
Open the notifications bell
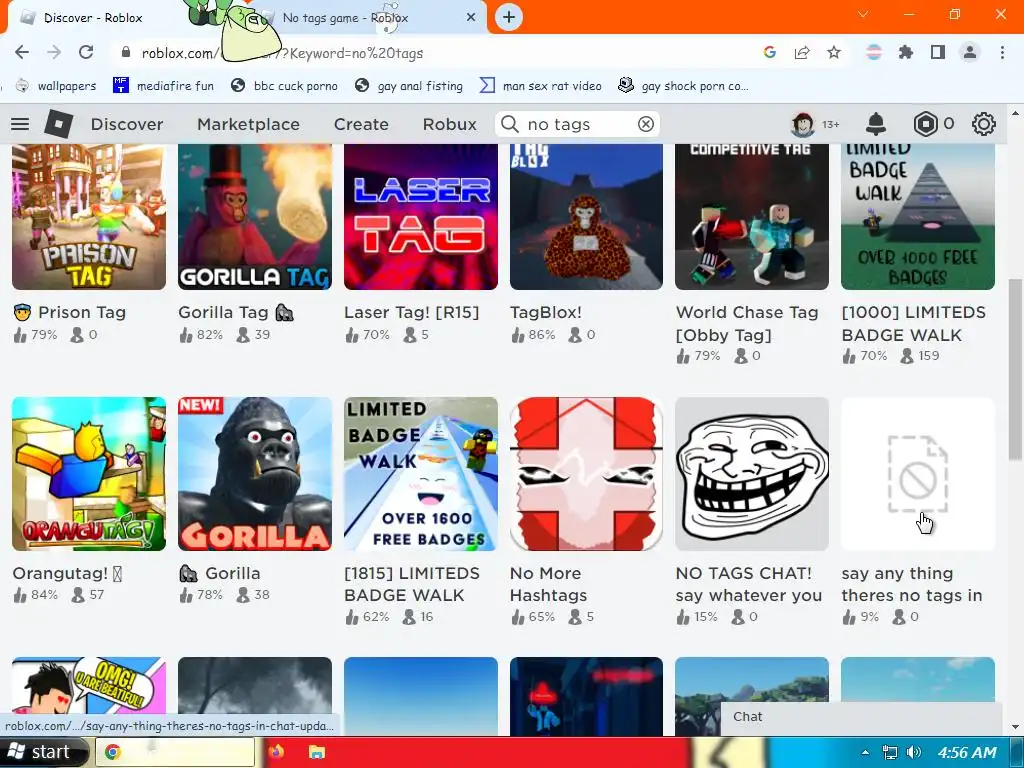coord(876,124)
